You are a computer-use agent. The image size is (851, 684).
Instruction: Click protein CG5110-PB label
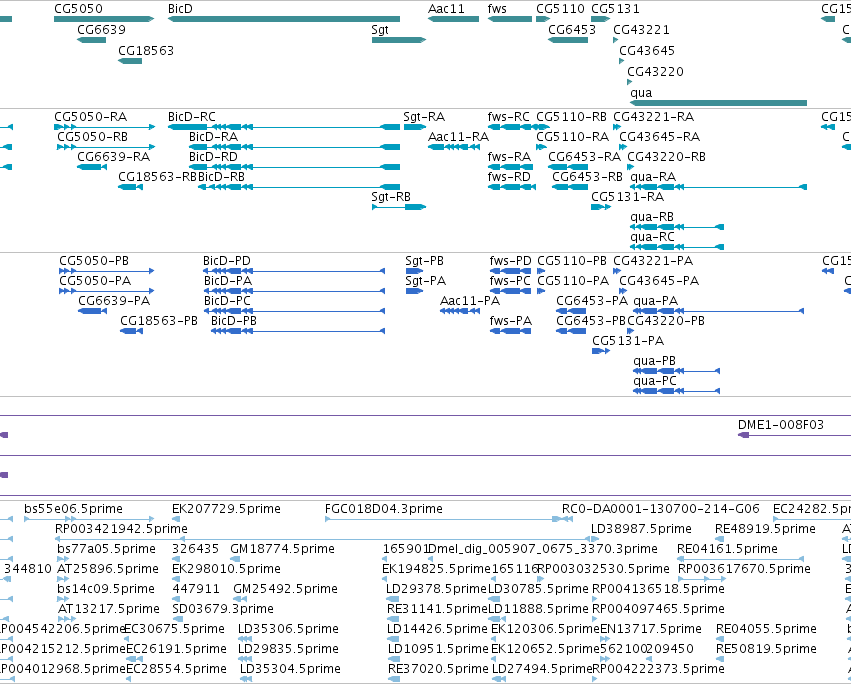point(572,261)
